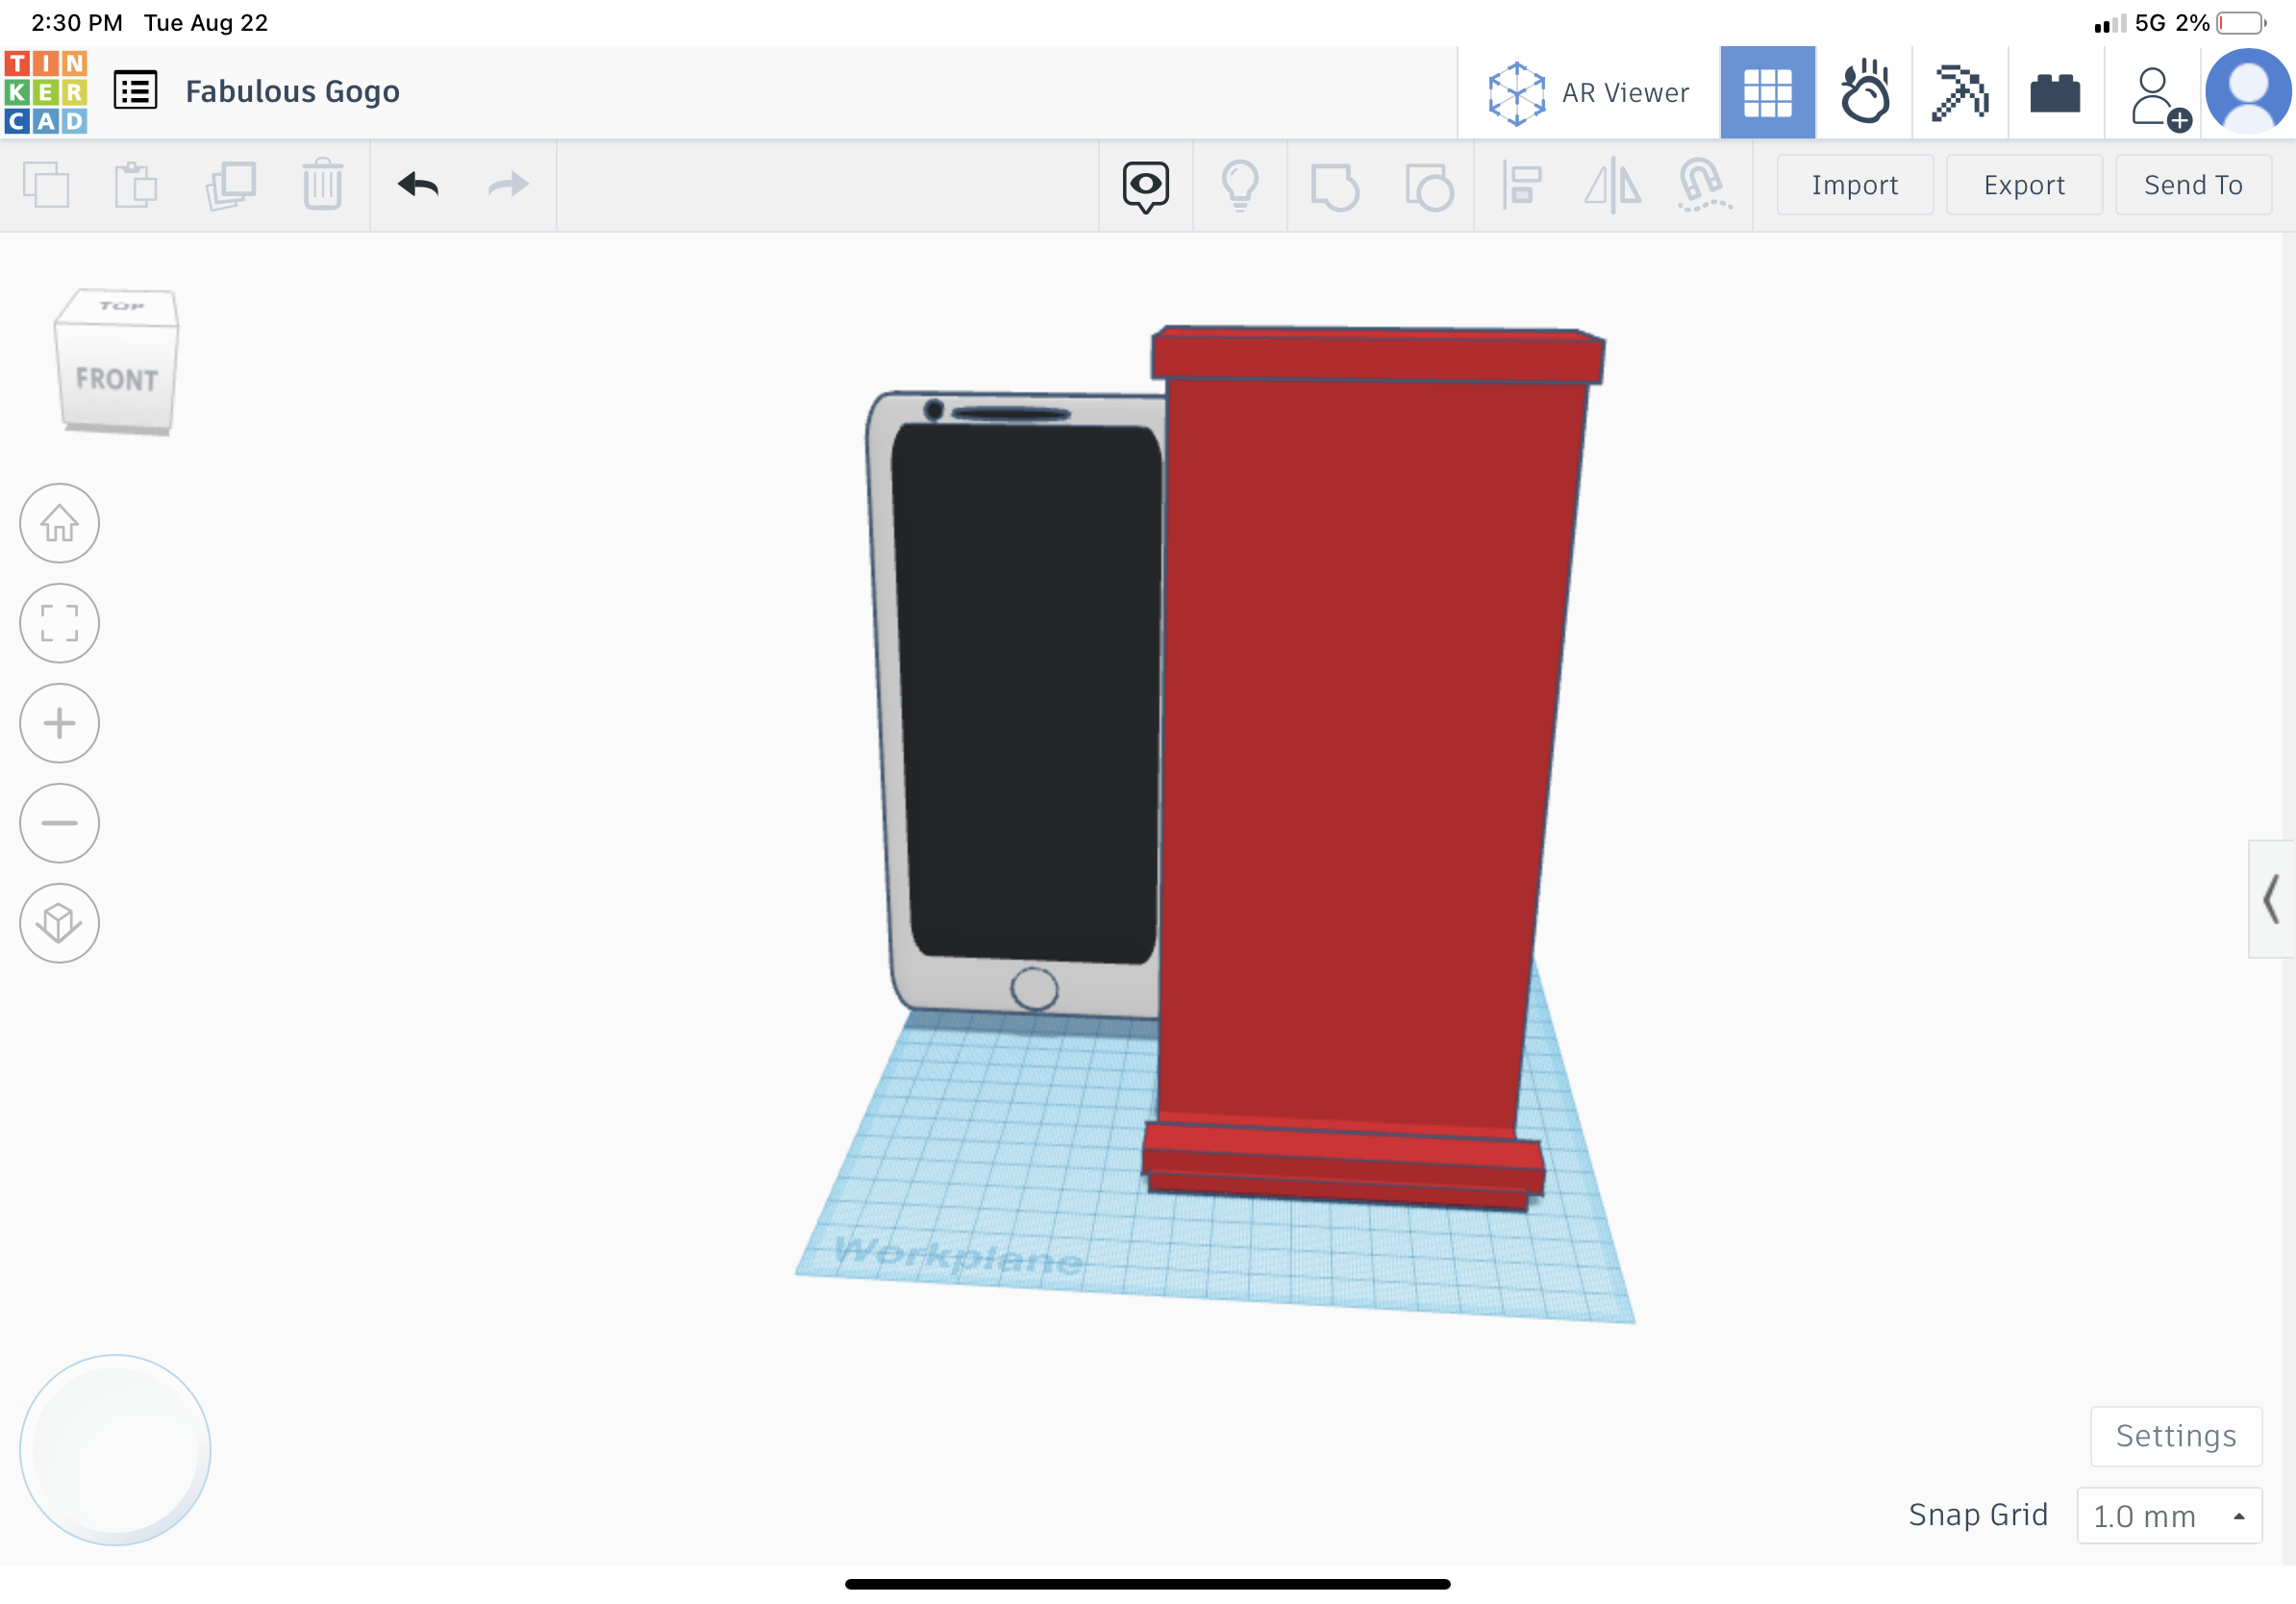Screen dimensions: 2296x1604
Task: Hide the selected object with eye tool
Action: pos(1145,185)
